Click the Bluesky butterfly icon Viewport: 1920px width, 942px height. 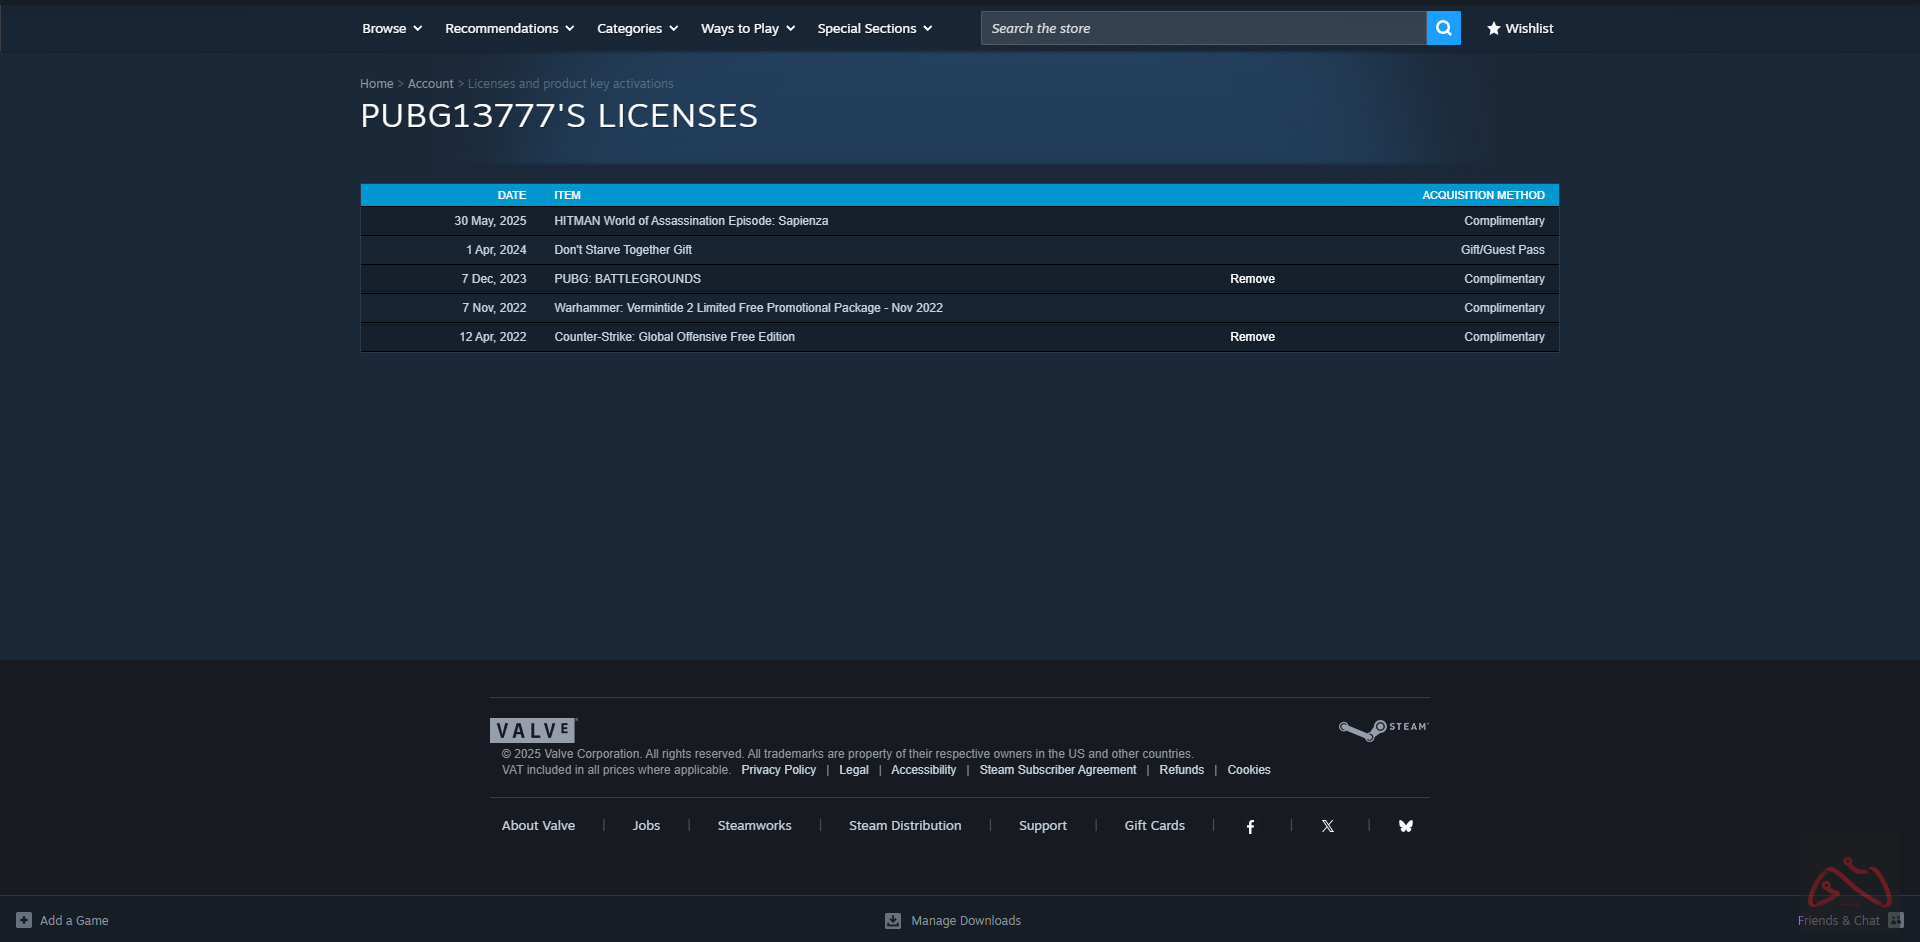(1405, 826)
